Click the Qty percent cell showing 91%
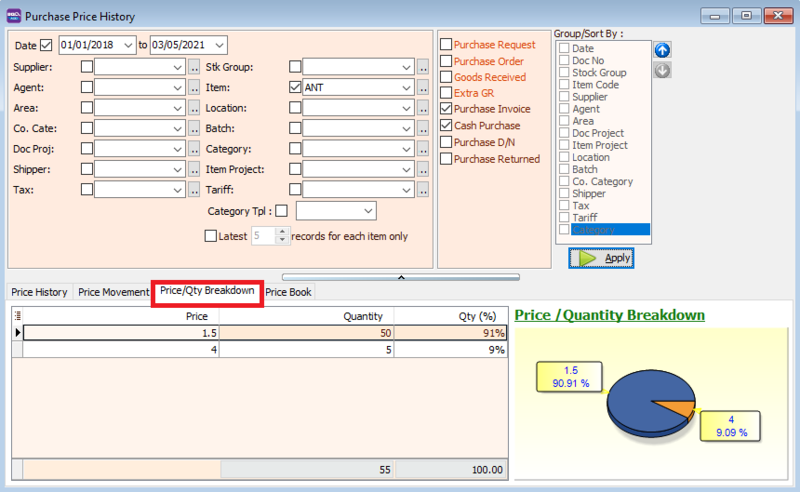The height and width of the screenshot is (492, 800). (451, 333)
